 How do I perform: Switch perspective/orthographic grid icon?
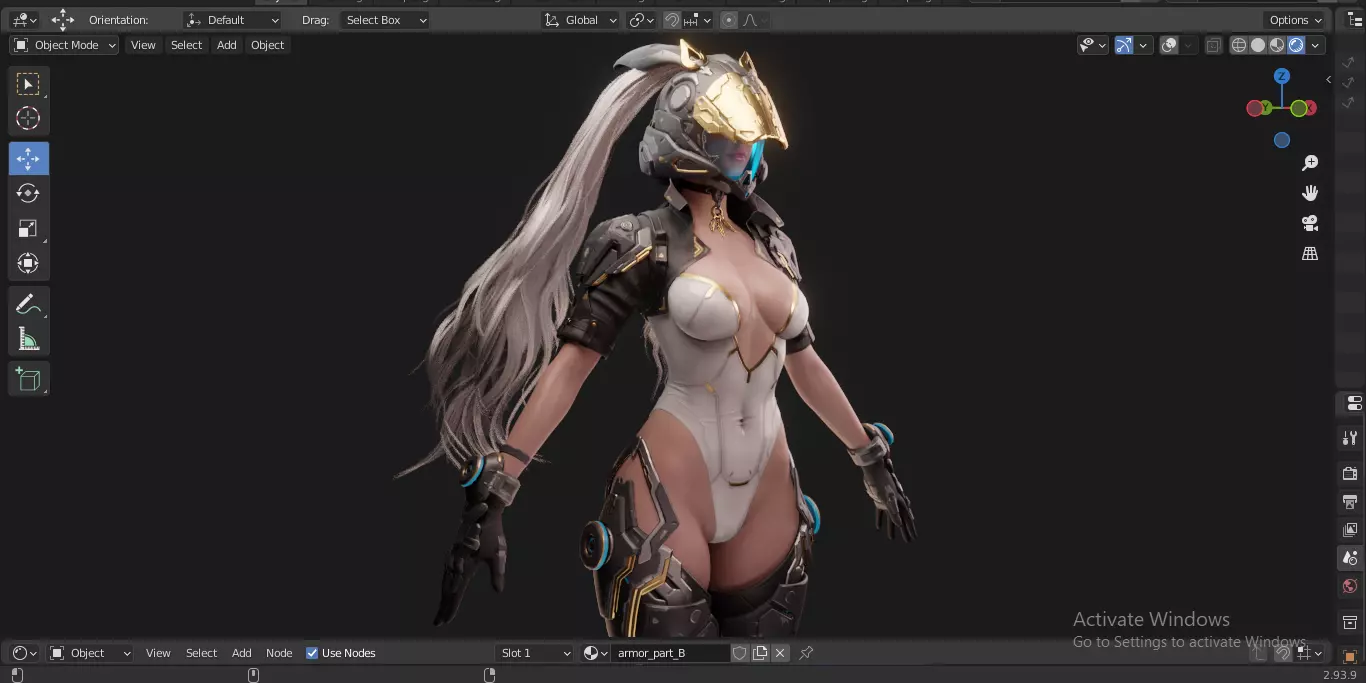[1310, 253]
